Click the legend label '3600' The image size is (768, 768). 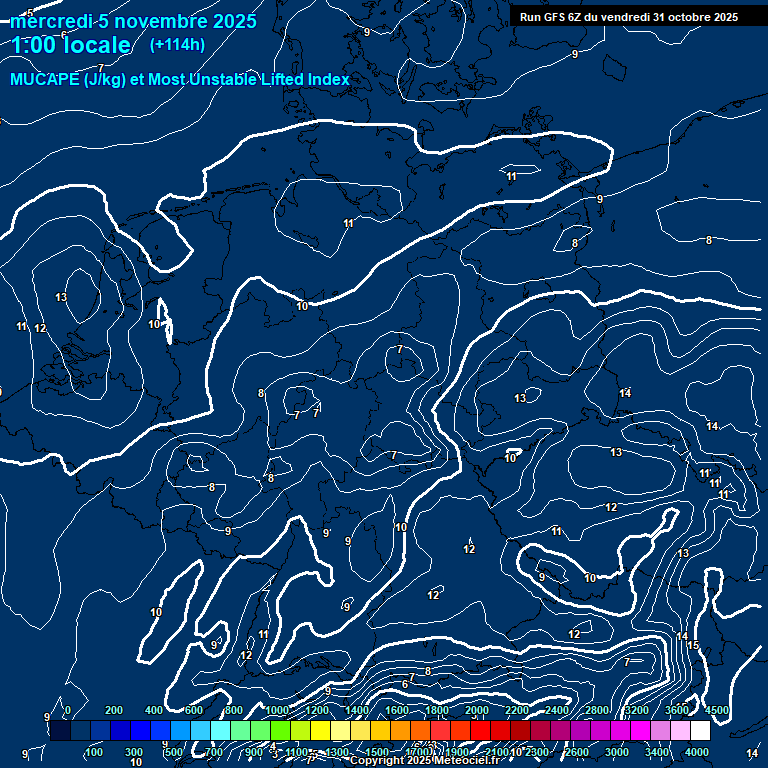pyautogui.click(x=677, y=710)
